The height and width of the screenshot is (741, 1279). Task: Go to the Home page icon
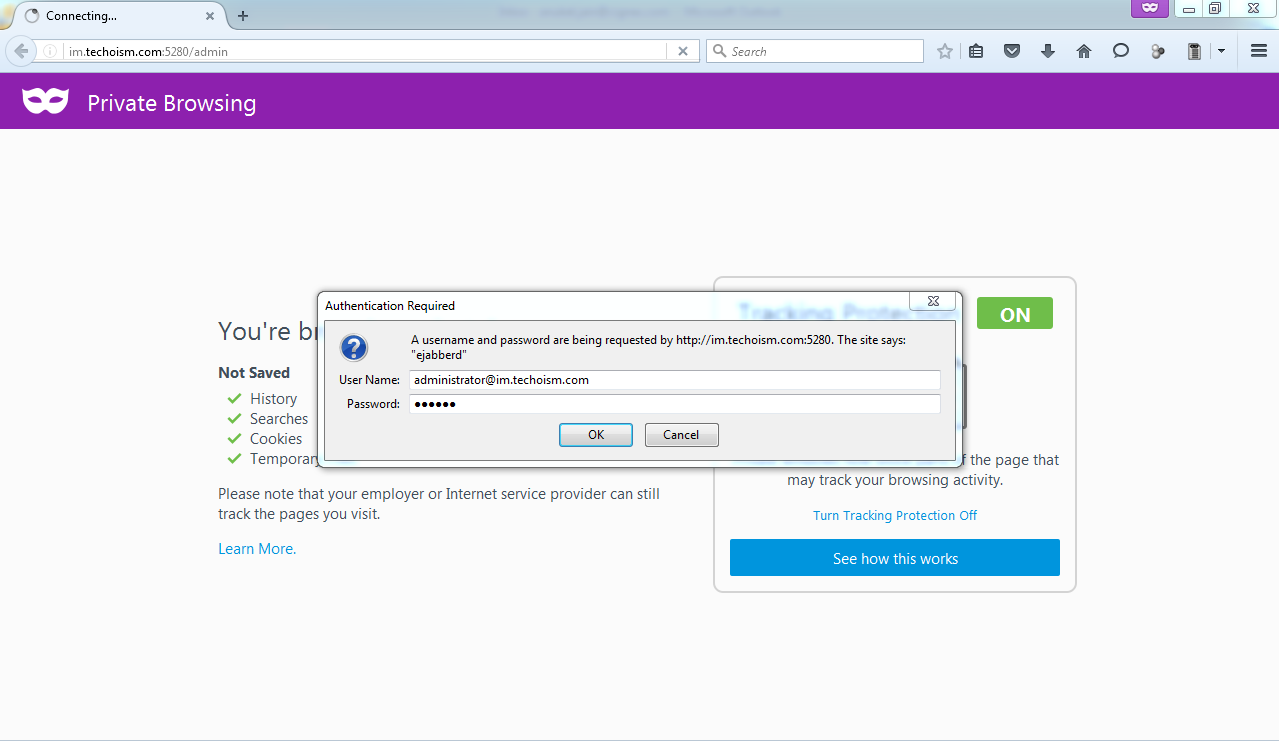tap(1084, 51)
